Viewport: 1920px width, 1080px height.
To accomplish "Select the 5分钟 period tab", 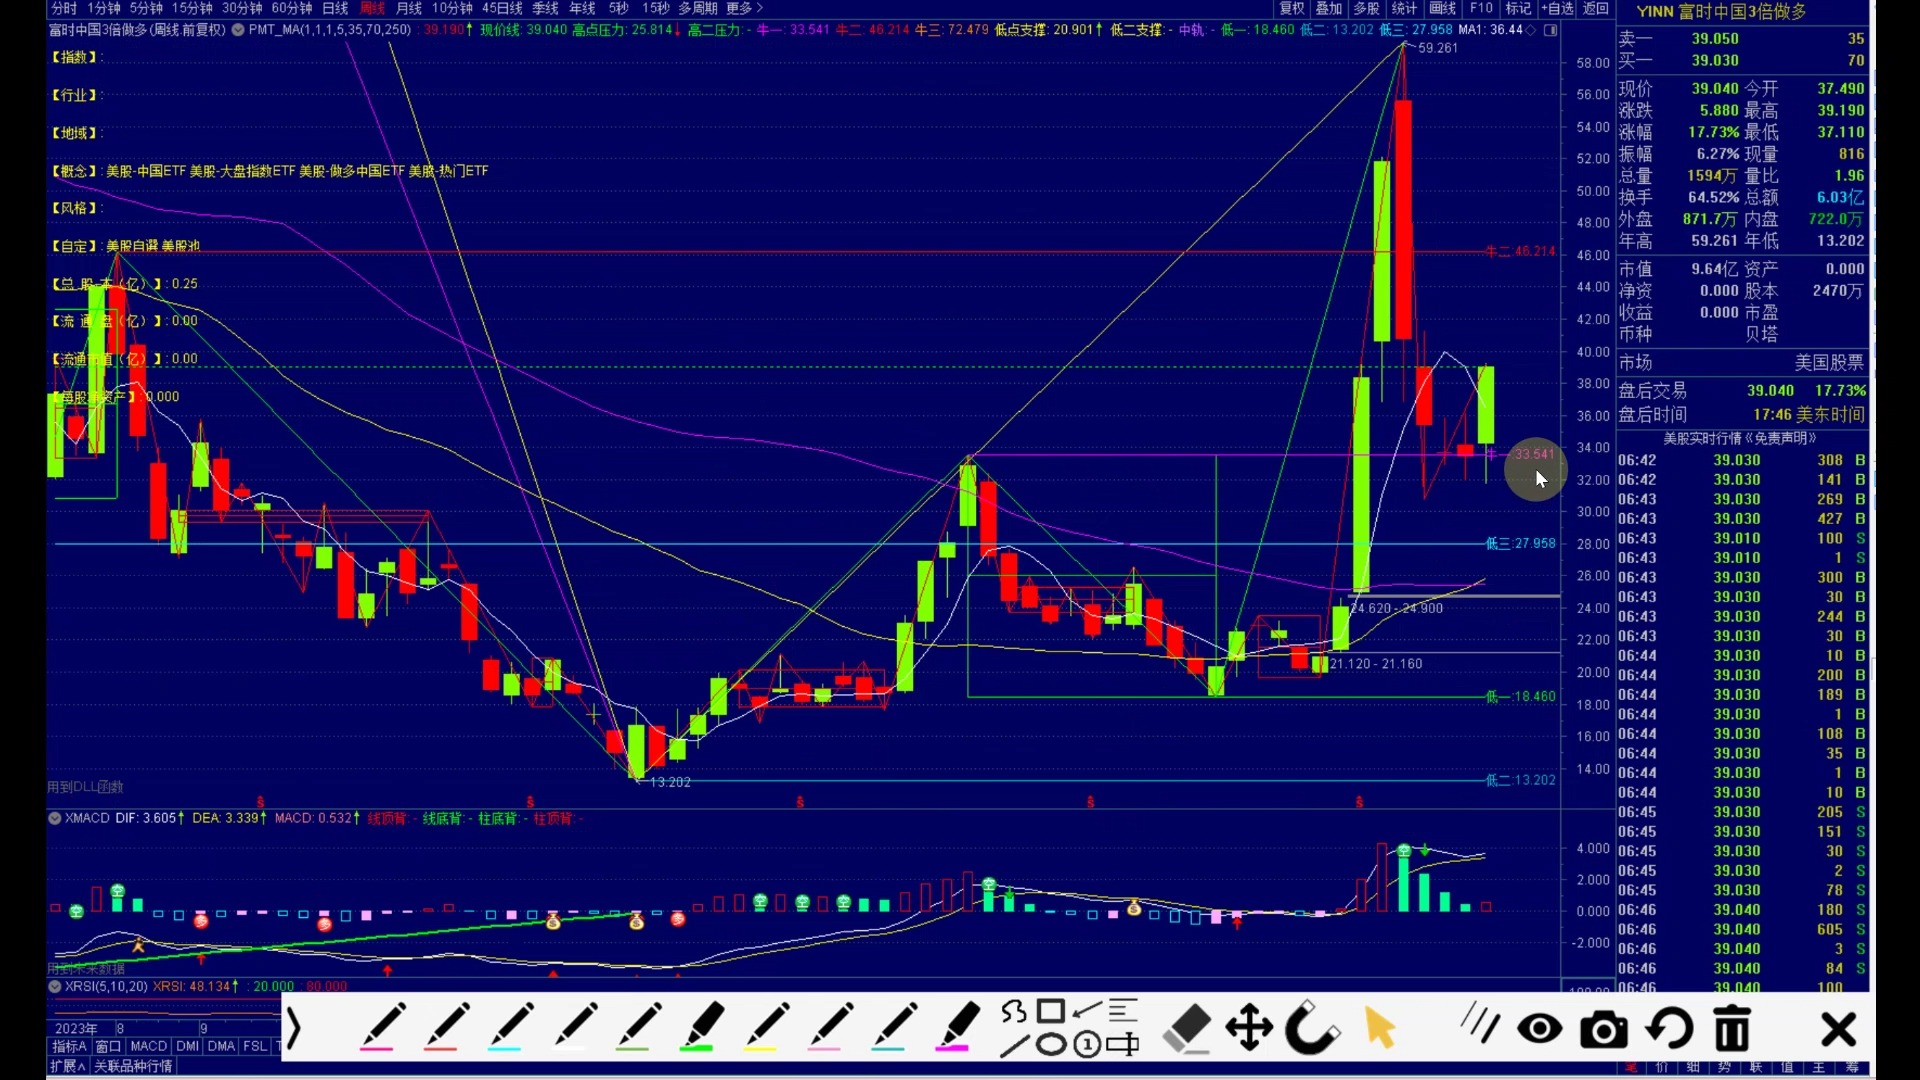I will (146, 8).
